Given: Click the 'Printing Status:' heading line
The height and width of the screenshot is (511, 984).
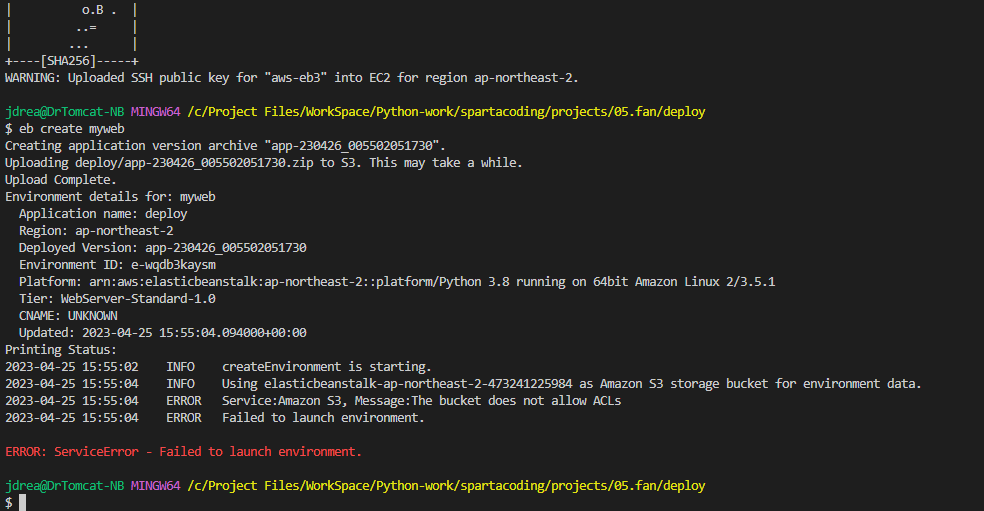Looking at the screenshot, I should [x=61, y=350].
